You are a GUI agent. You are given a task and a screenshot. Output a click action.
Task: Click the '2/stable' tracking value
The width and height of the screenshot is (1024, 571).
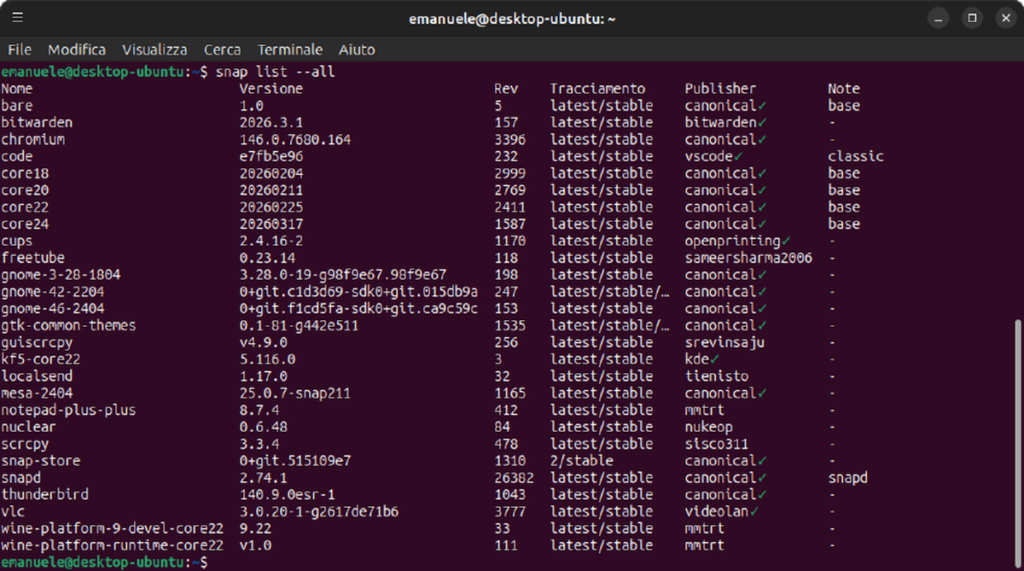[x=582, y=461]
